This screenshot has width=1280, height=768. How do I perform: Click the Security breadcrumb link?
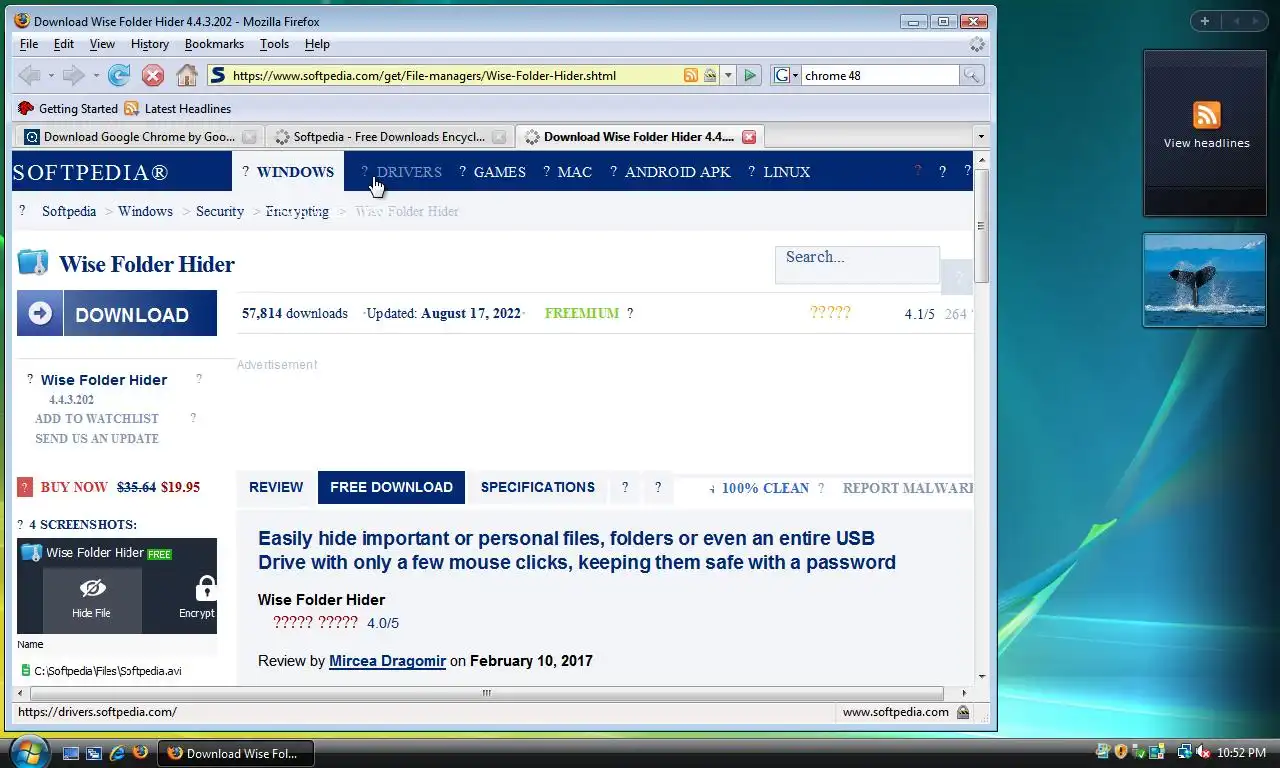pos(220,211)
